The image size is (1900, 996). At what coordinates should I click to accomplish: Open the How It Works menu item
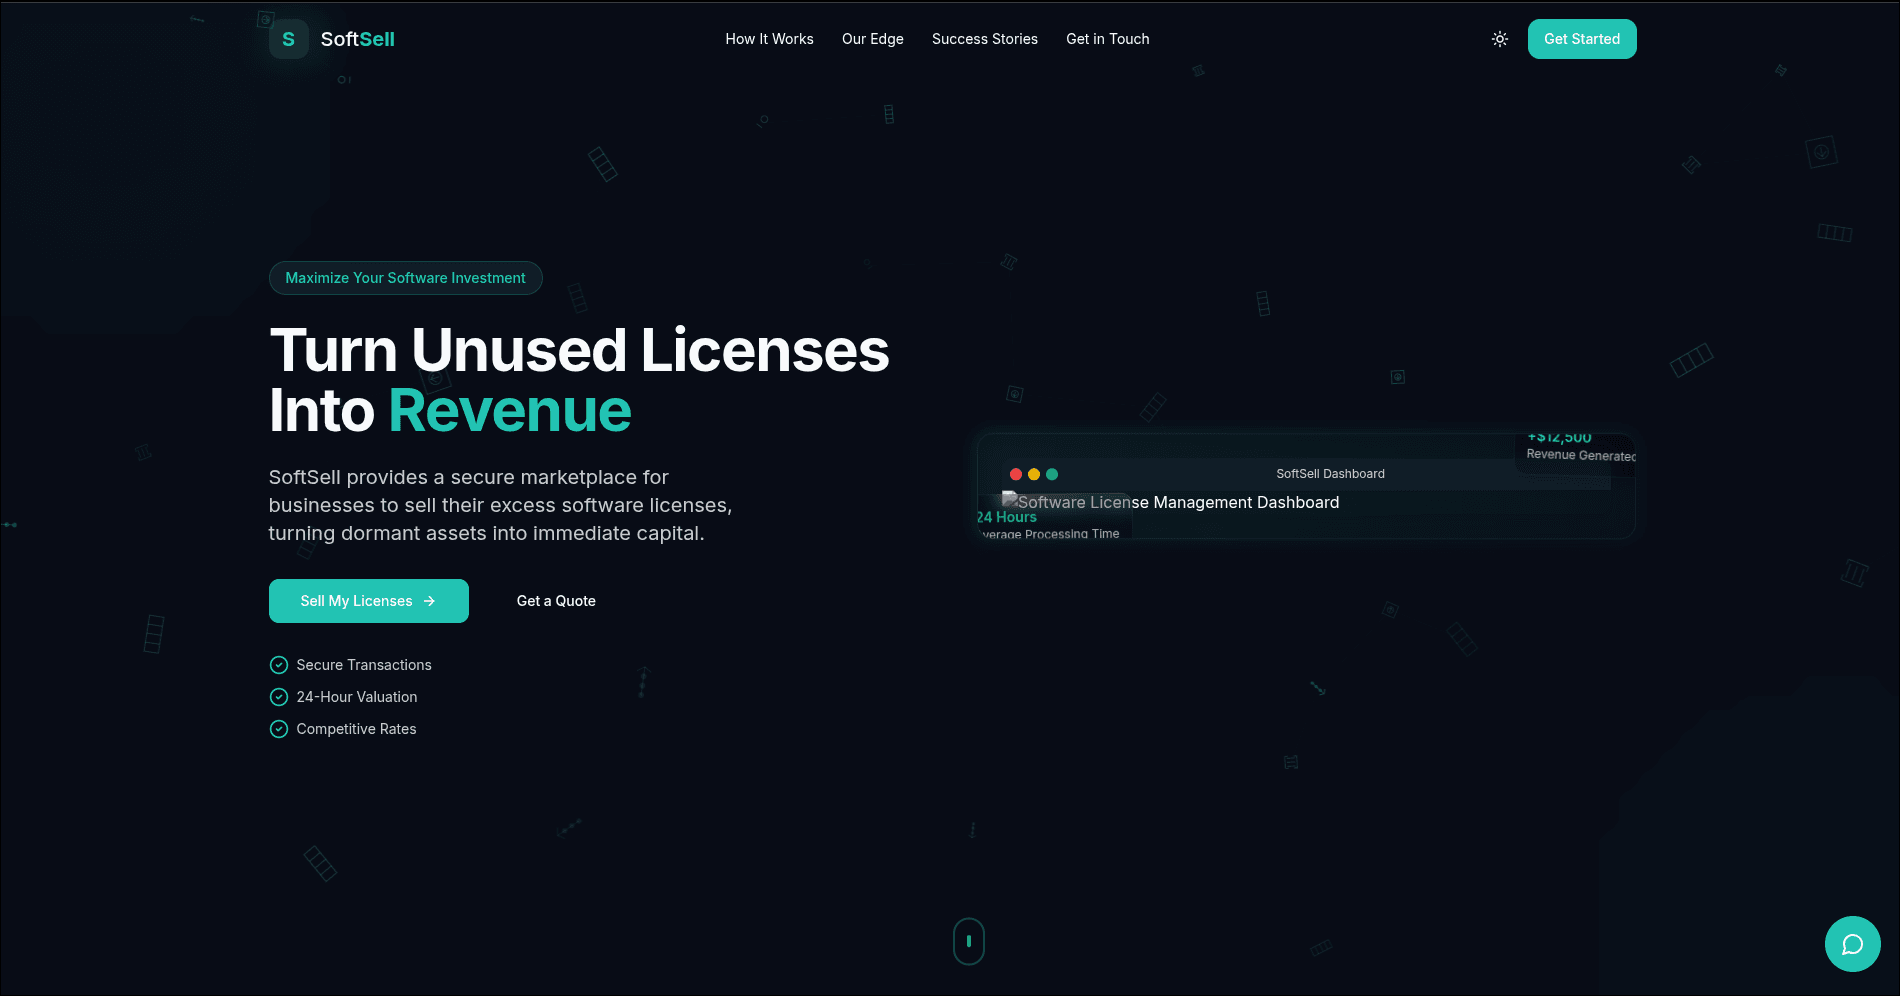tap(769, 39)
